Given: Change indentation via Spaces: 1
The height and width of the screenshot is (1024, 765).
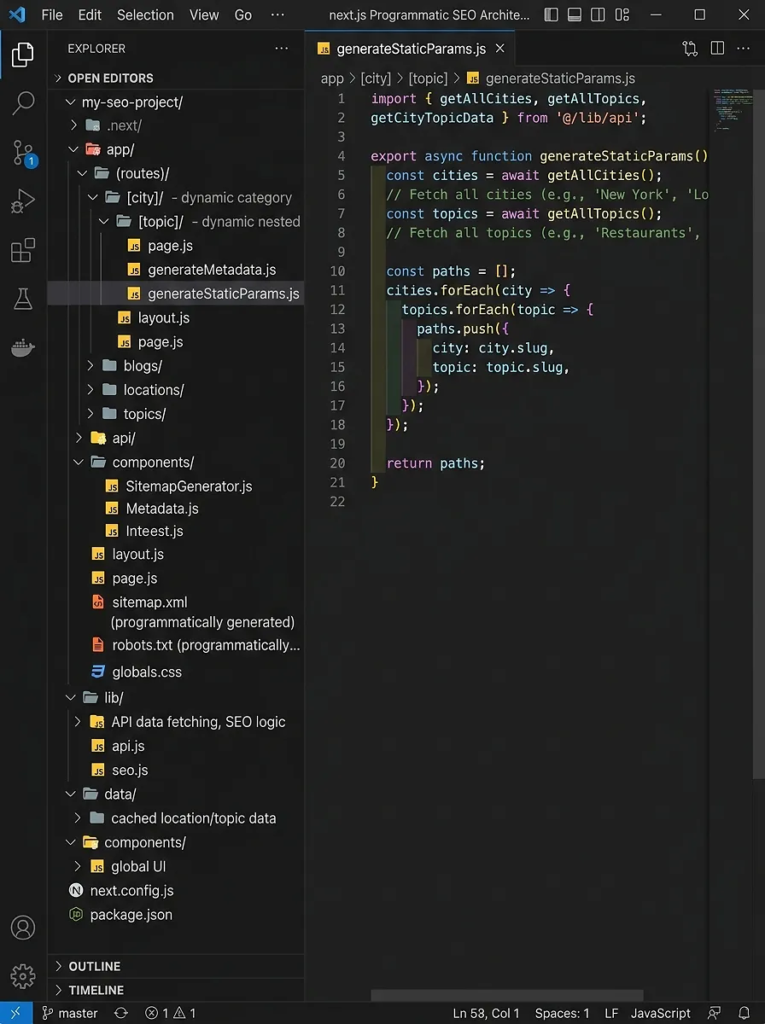Looking at the screenshot, I should [x=562, y=1013].
